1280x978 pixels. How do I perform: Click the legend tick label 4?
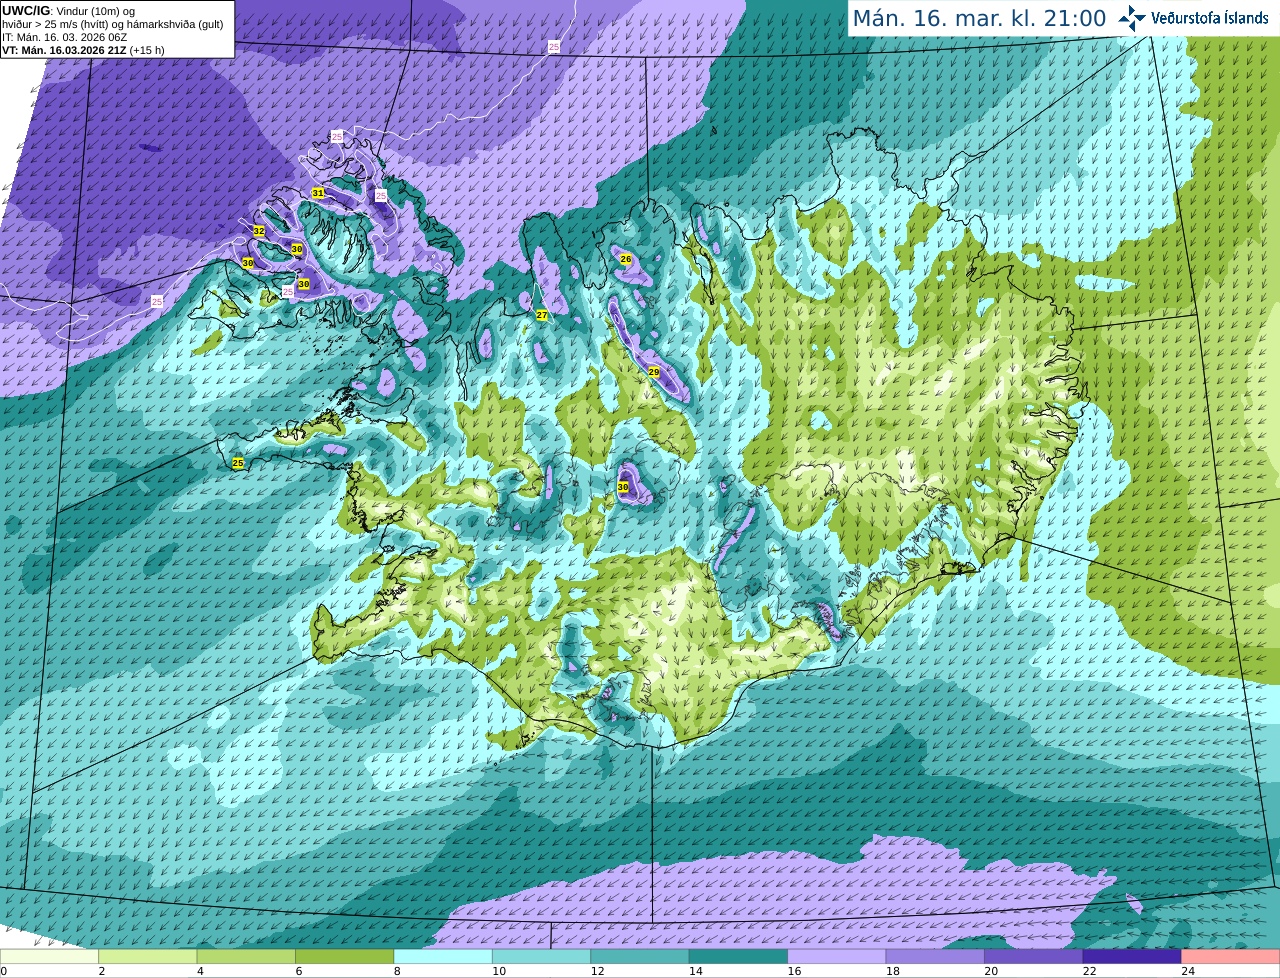pyautogui.click(x=200, y=971)
